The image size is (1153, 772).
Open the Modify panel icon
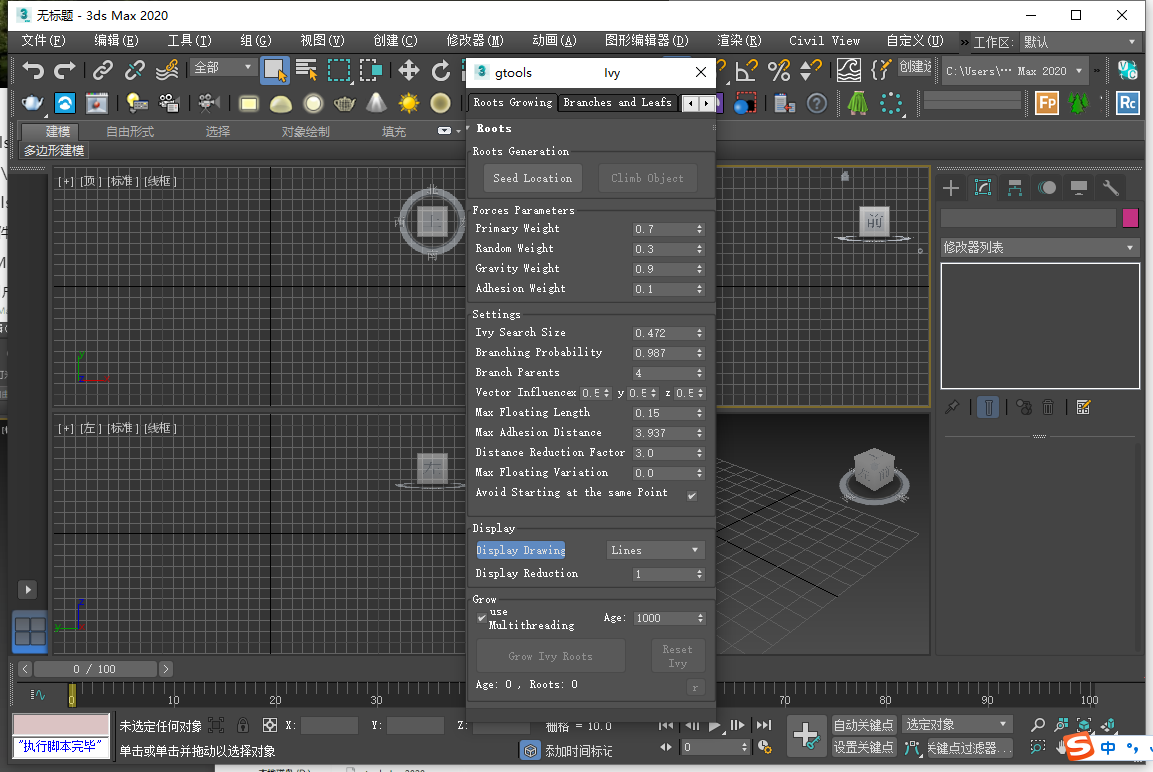(x=983, y=188)
